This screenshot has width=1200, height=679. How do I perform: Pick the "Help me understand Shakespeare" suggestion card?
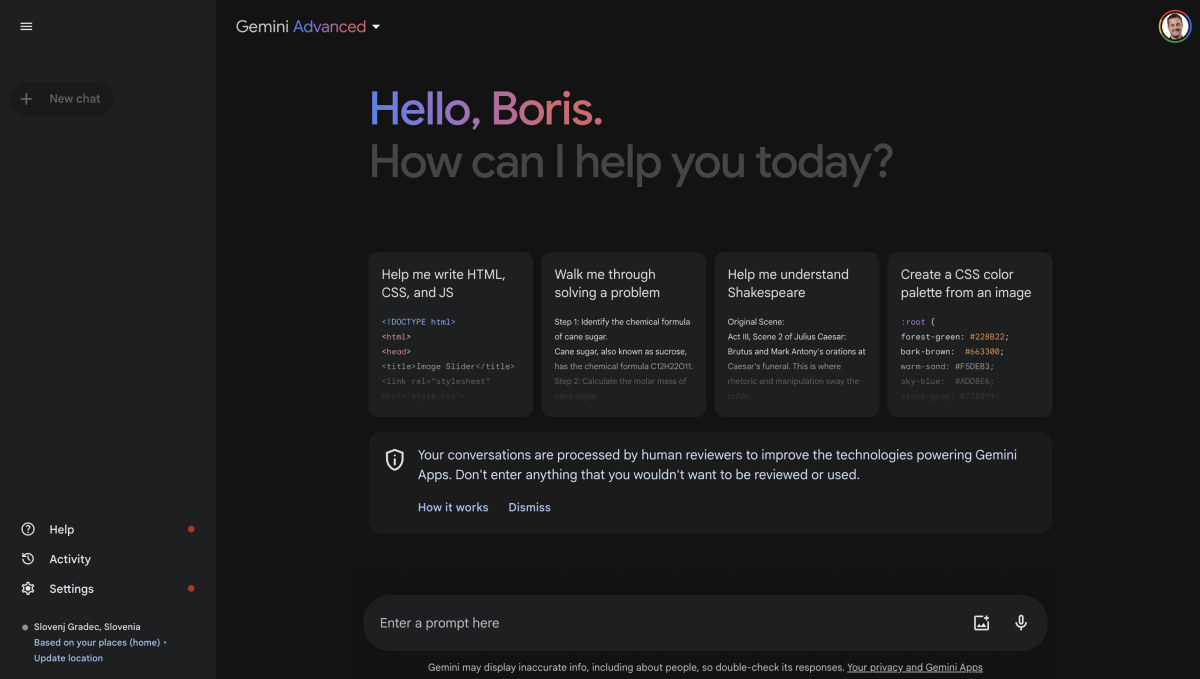click(797, 334)
